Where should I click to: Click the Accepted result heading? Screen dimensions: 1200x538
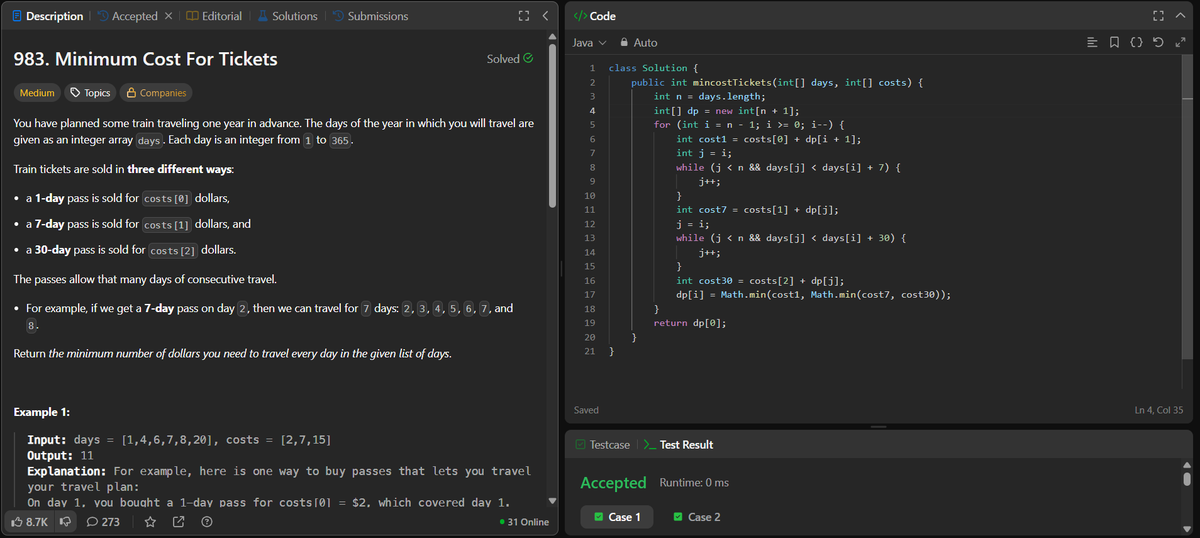613,483
